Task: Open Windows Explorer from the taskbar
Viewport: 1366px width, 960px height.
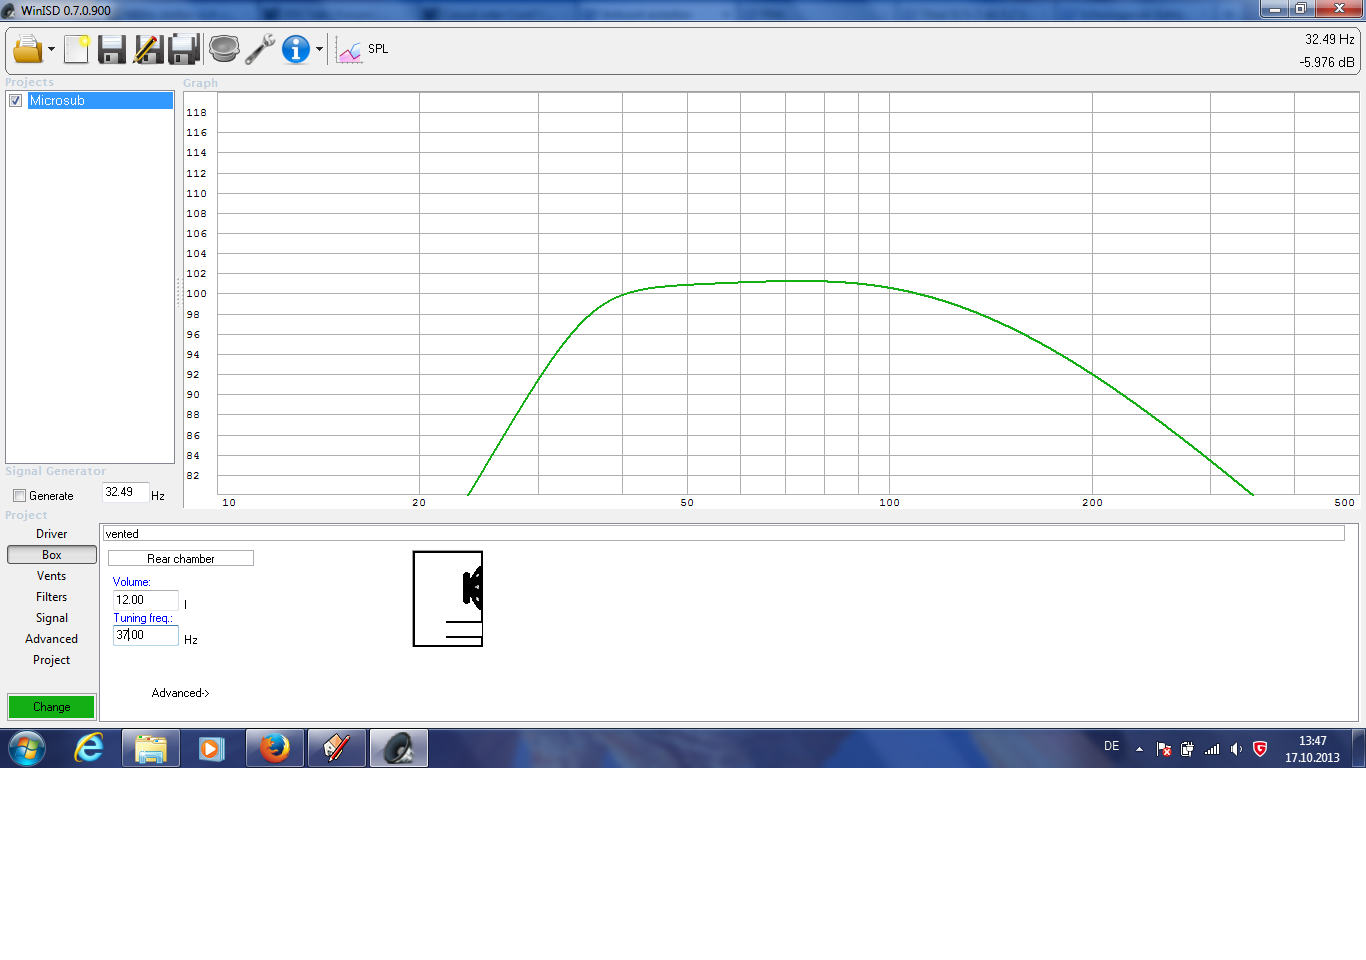Action: point(151,748)
